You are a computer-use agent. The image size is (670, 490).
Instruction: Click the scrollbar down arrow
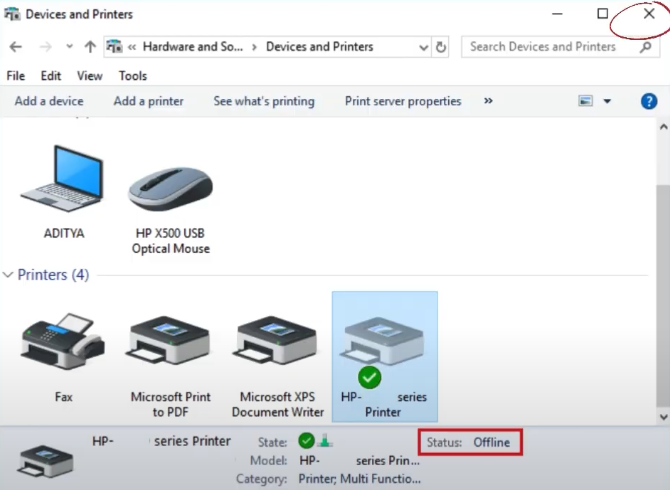(663, 417)
